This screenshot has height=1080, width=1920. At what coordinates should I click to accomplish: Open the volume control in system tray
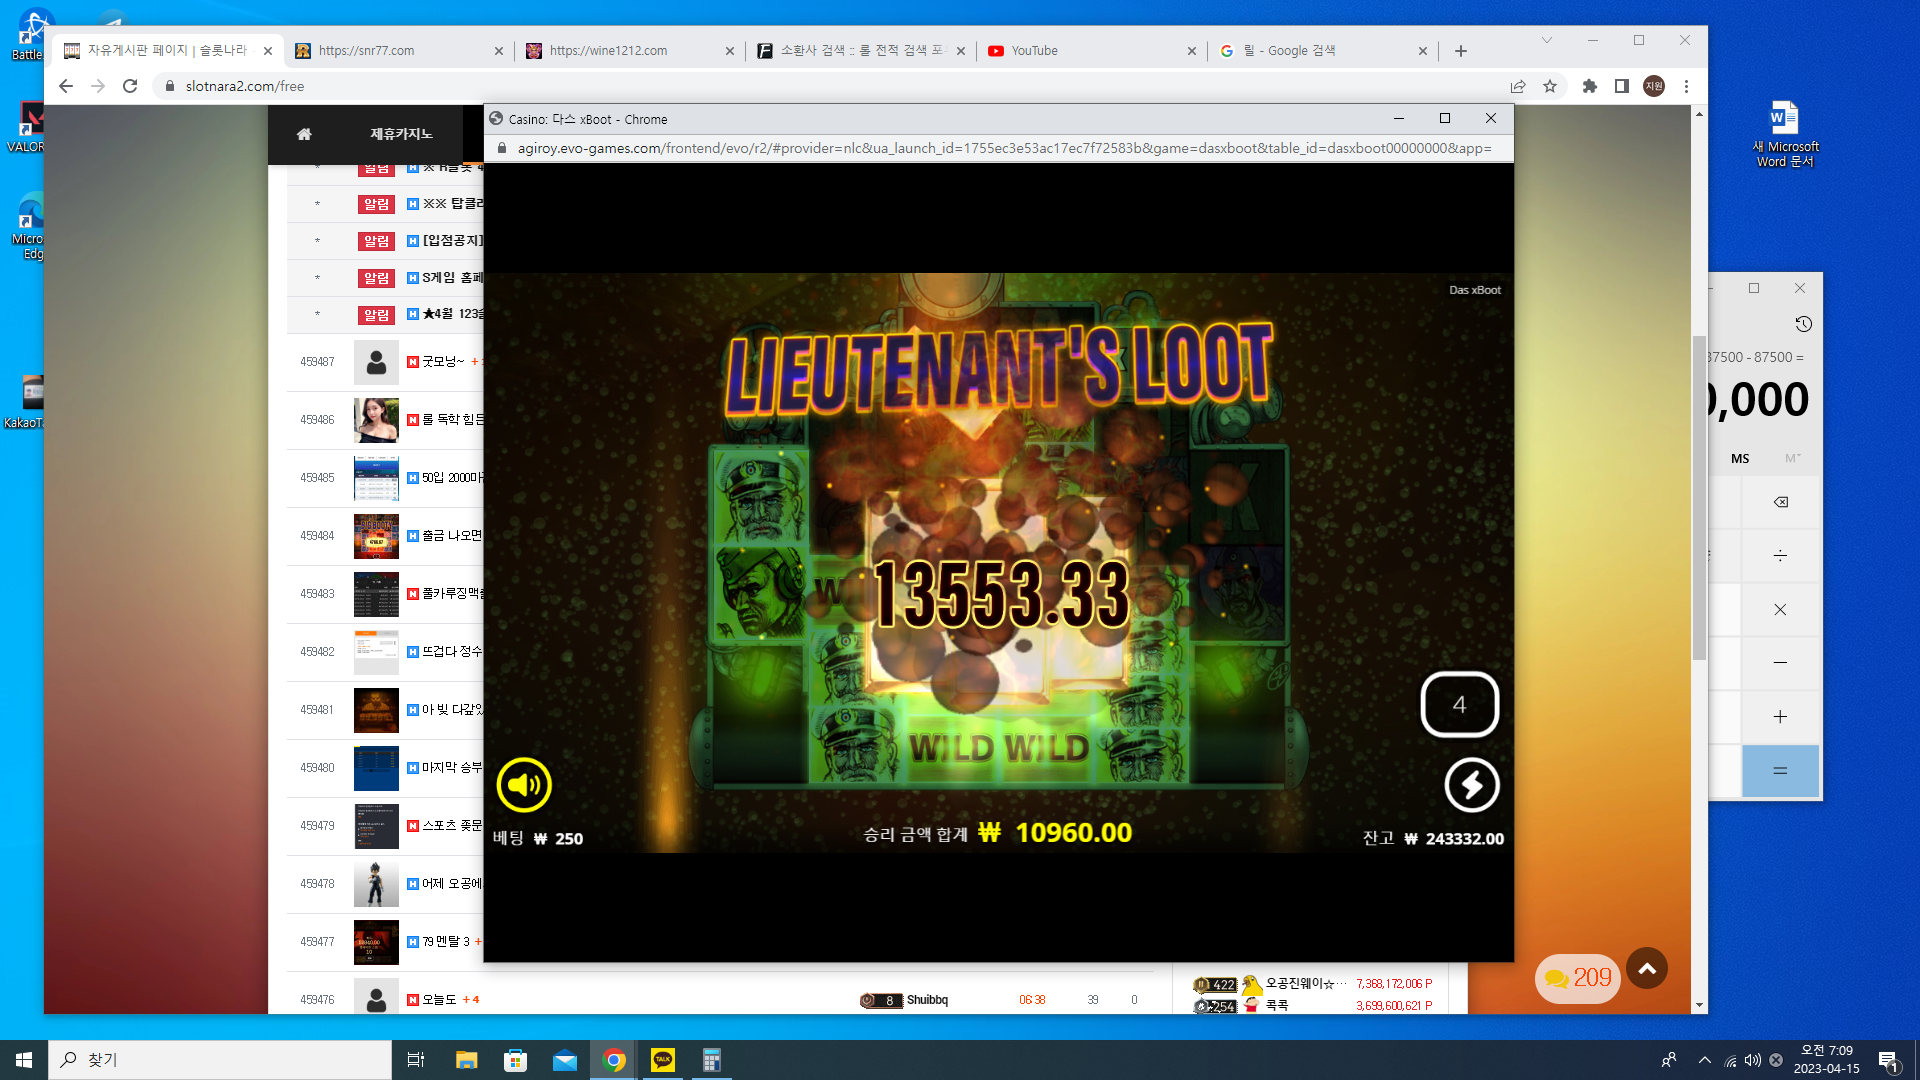click(x=1753, y=1060)
